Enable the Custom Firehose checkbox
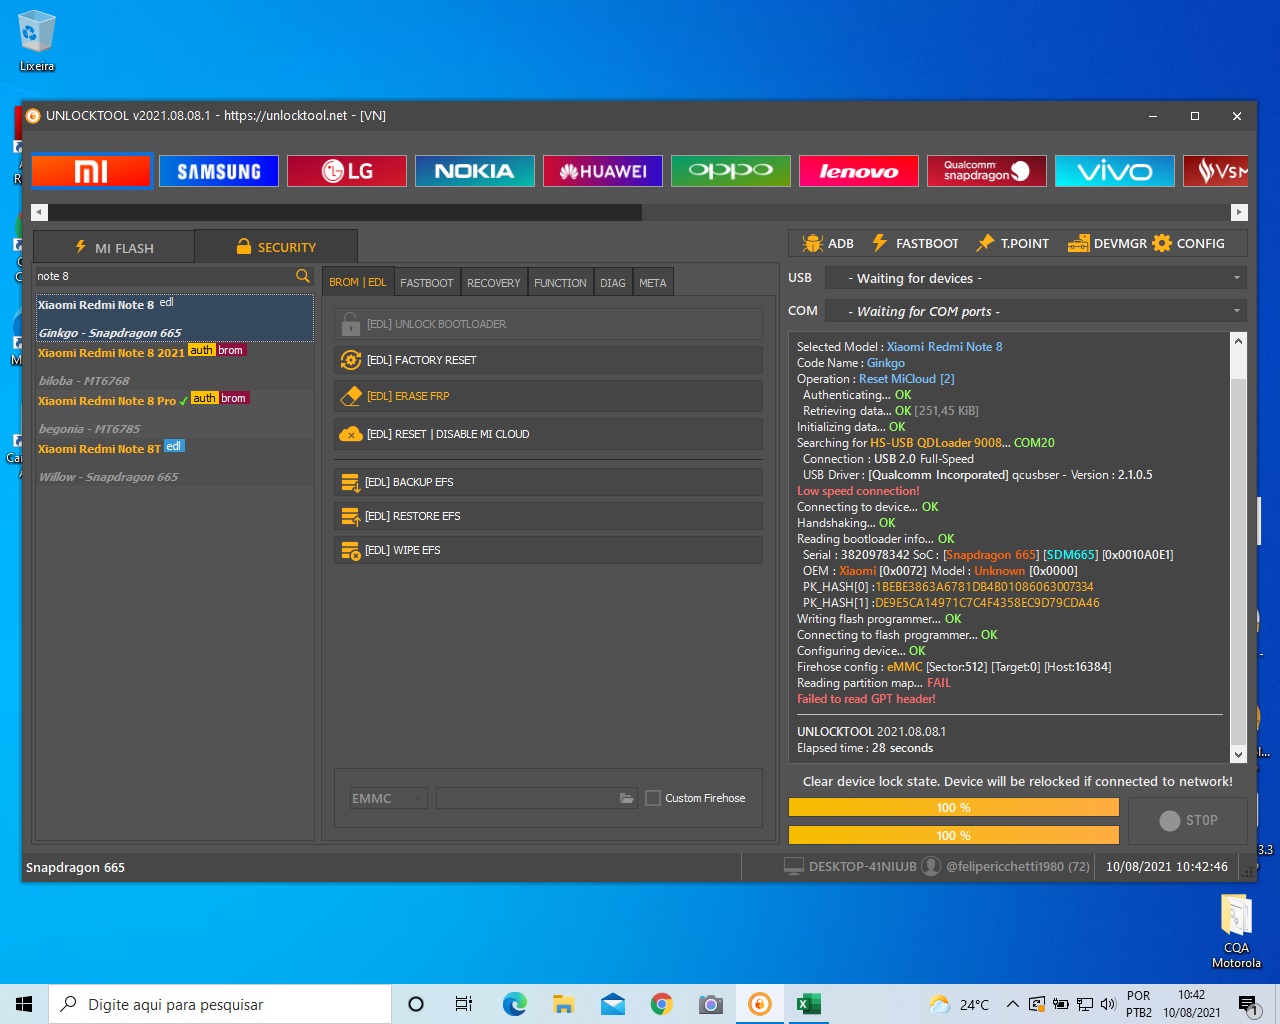This screenshot has width=1280, height=1024. click(x=653, y=798)
